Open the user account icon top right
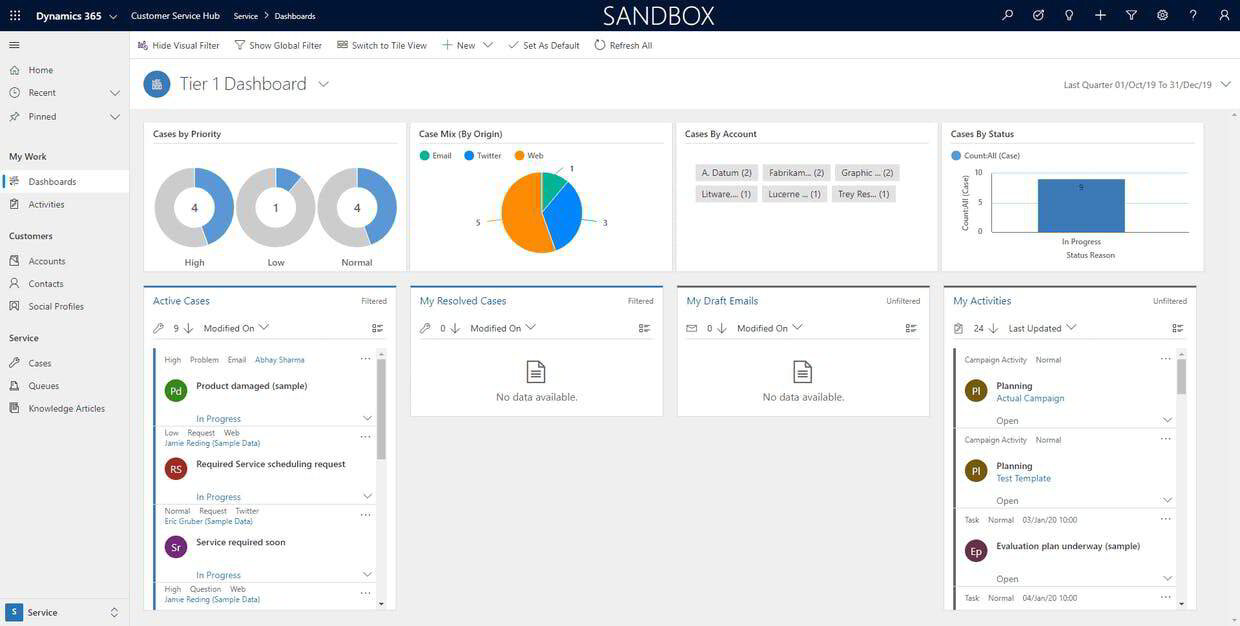Screen dimensions: 1240x626 coord(1221,14)
